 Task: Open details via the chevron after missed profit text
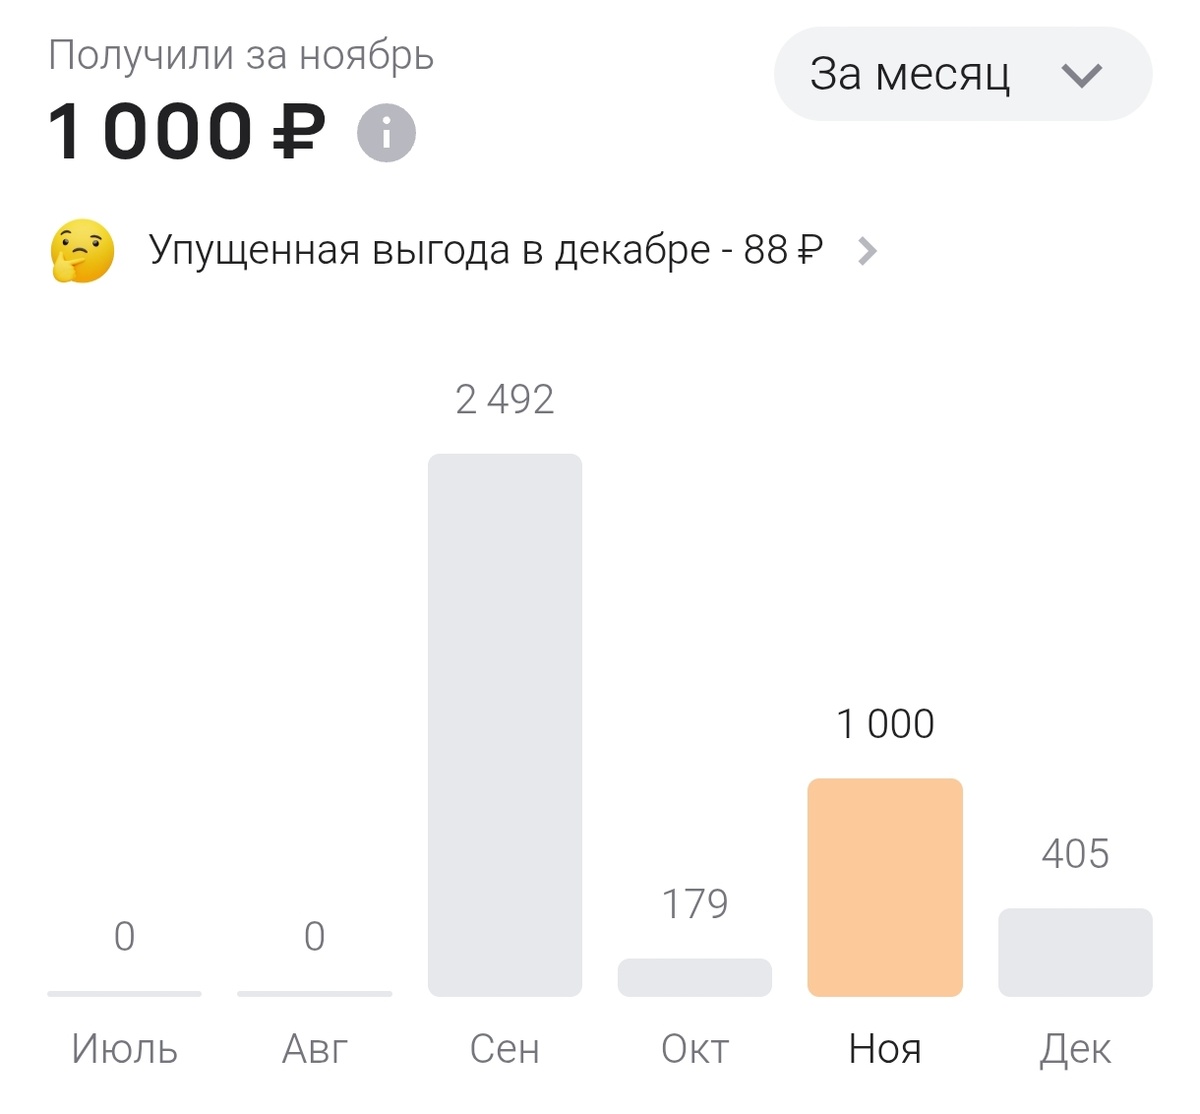click(x=868, y=251)
